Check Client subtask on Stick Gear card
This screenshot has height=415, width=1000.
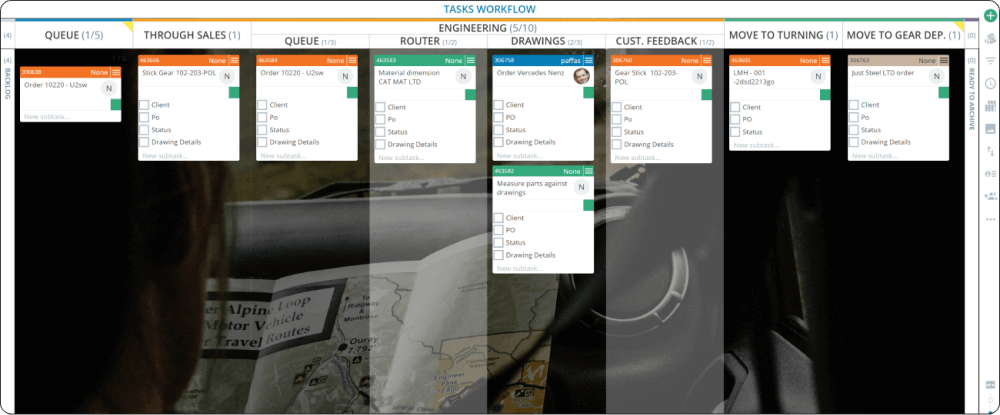[x=145, y=105]
